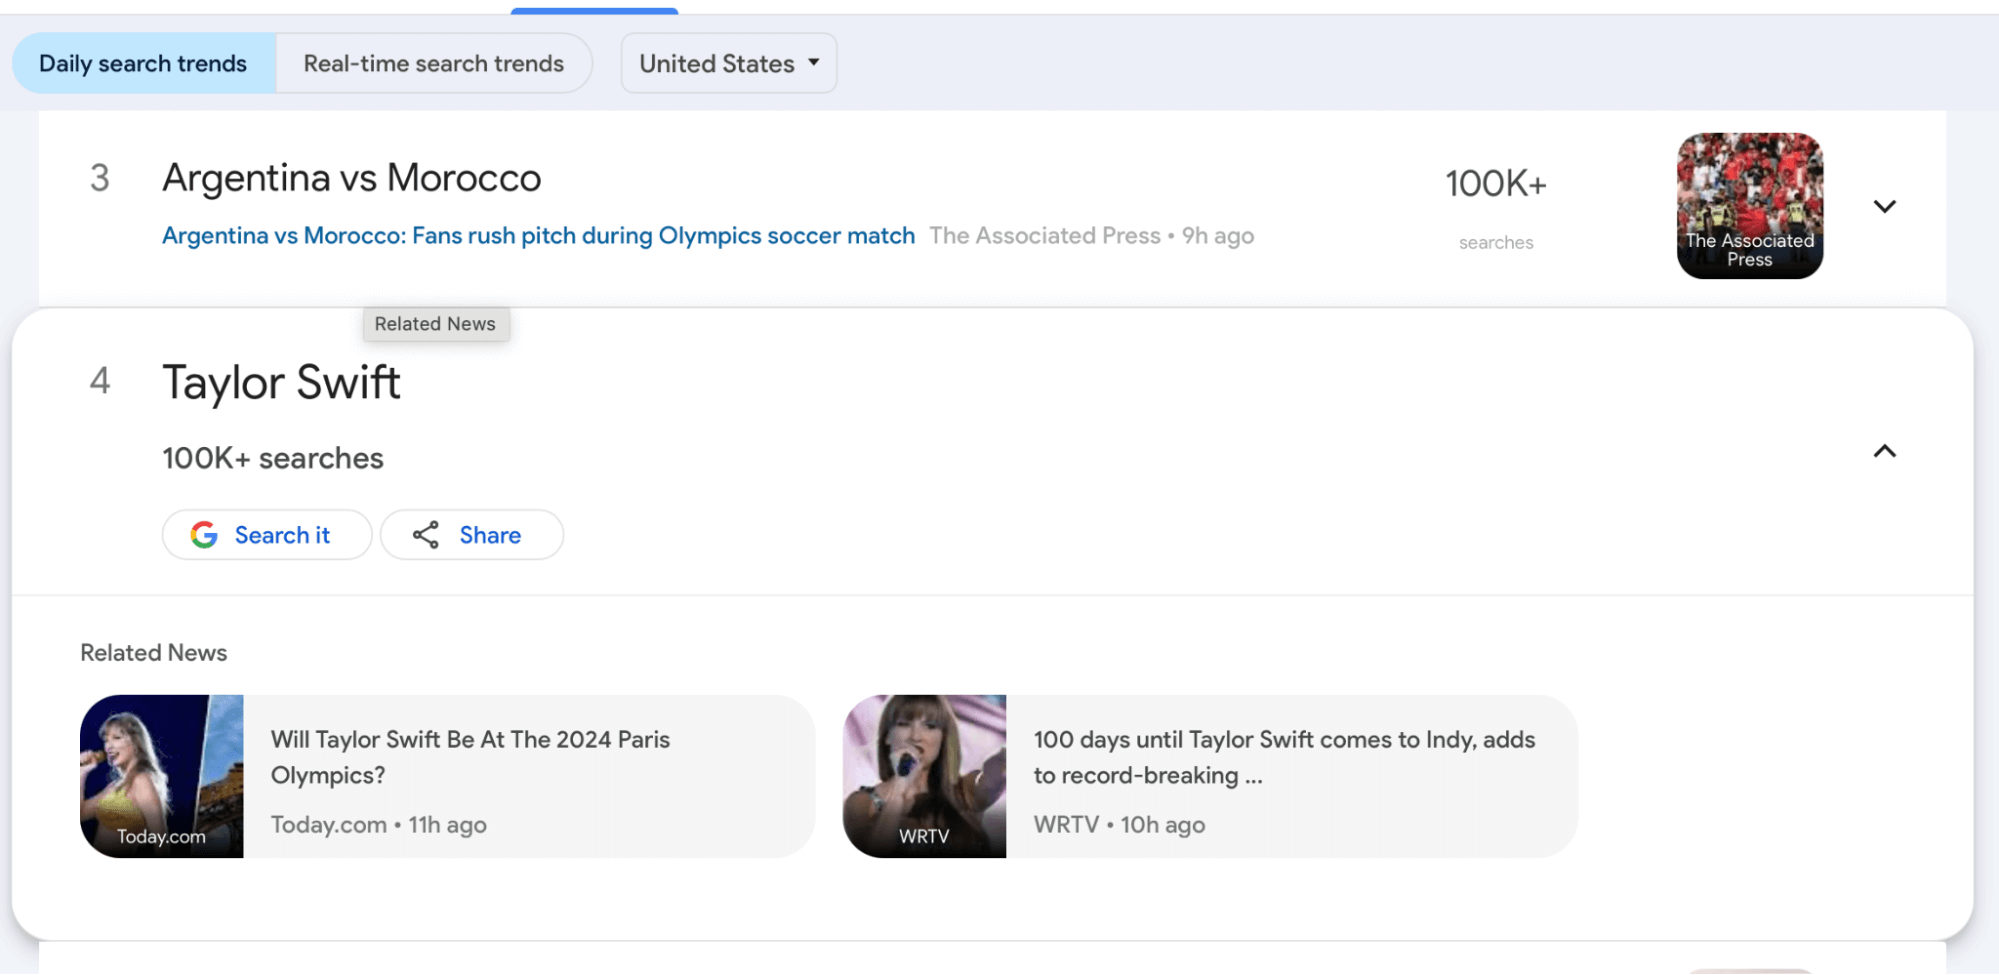Open the Today.com Paris Olympics article
Image resolution: width=1999 pixels, height=975 pixels.
(447, 776)
